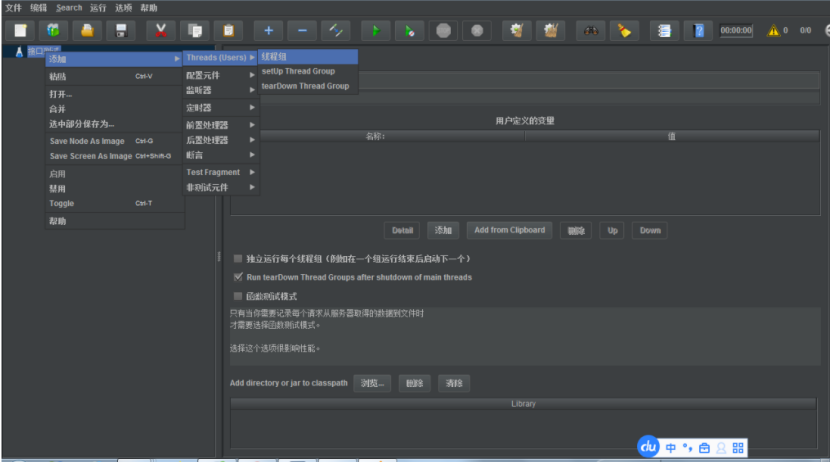Click the Clear All broom icon
Screen dimensions: 831x462
tap(623, 30)
